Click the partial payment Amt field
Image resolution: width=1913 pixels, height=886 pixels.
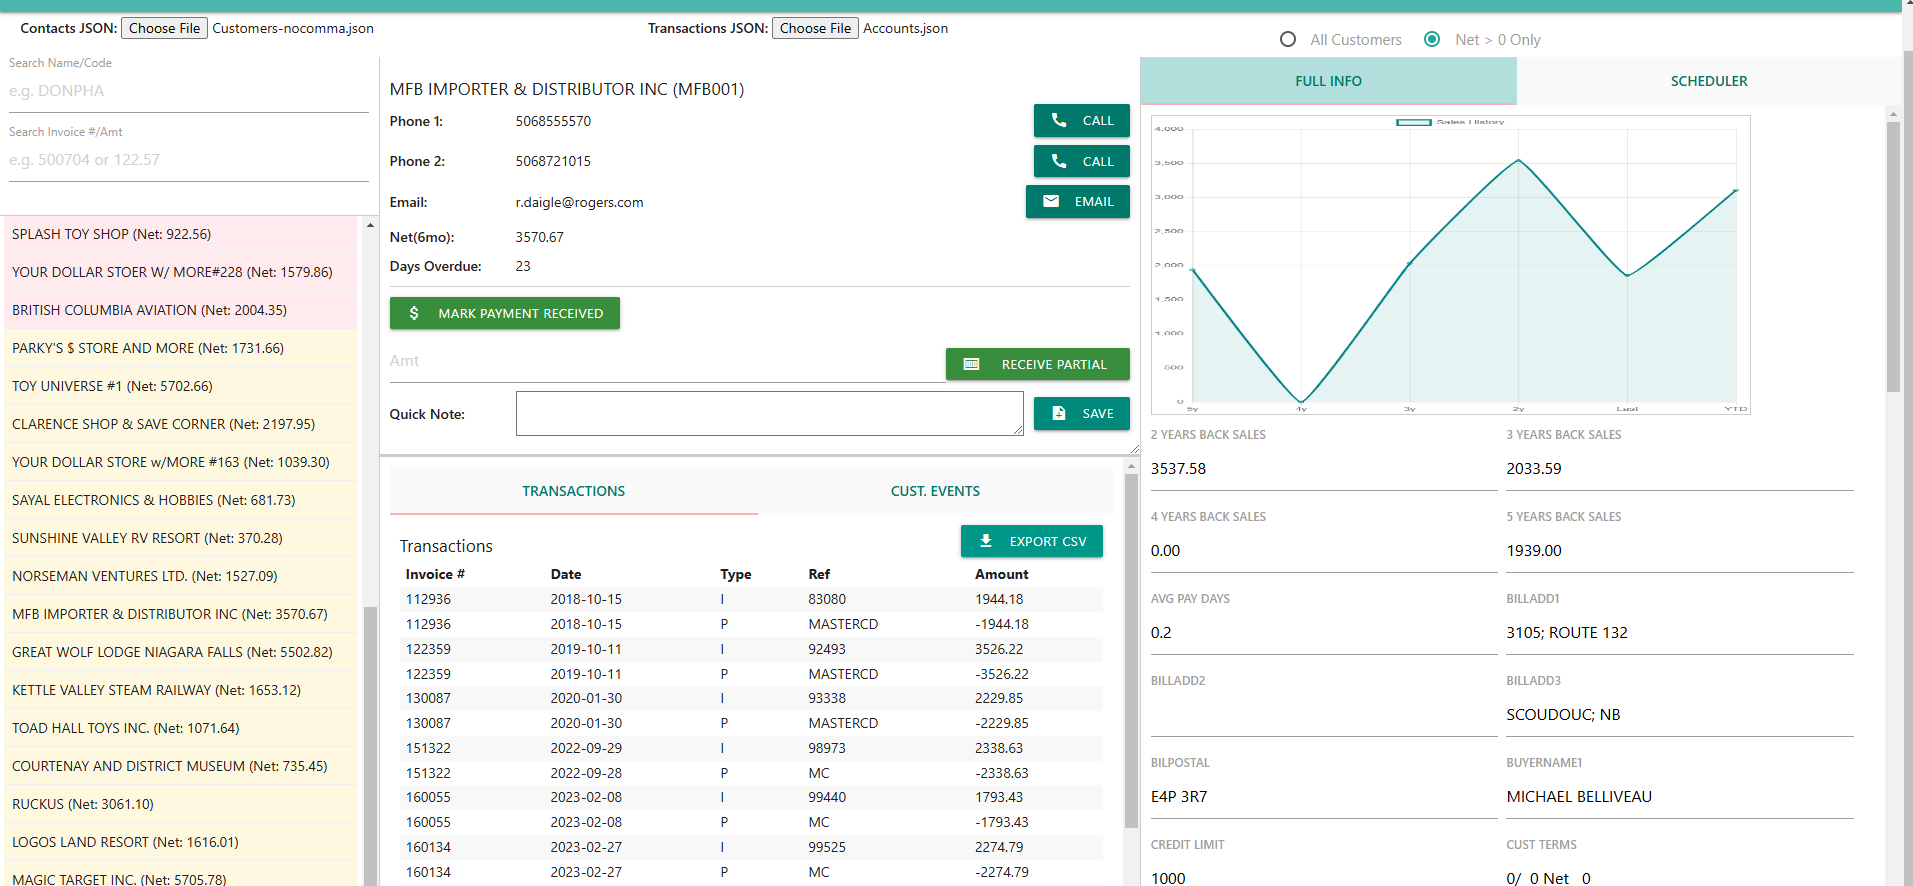tap(665, 361)
